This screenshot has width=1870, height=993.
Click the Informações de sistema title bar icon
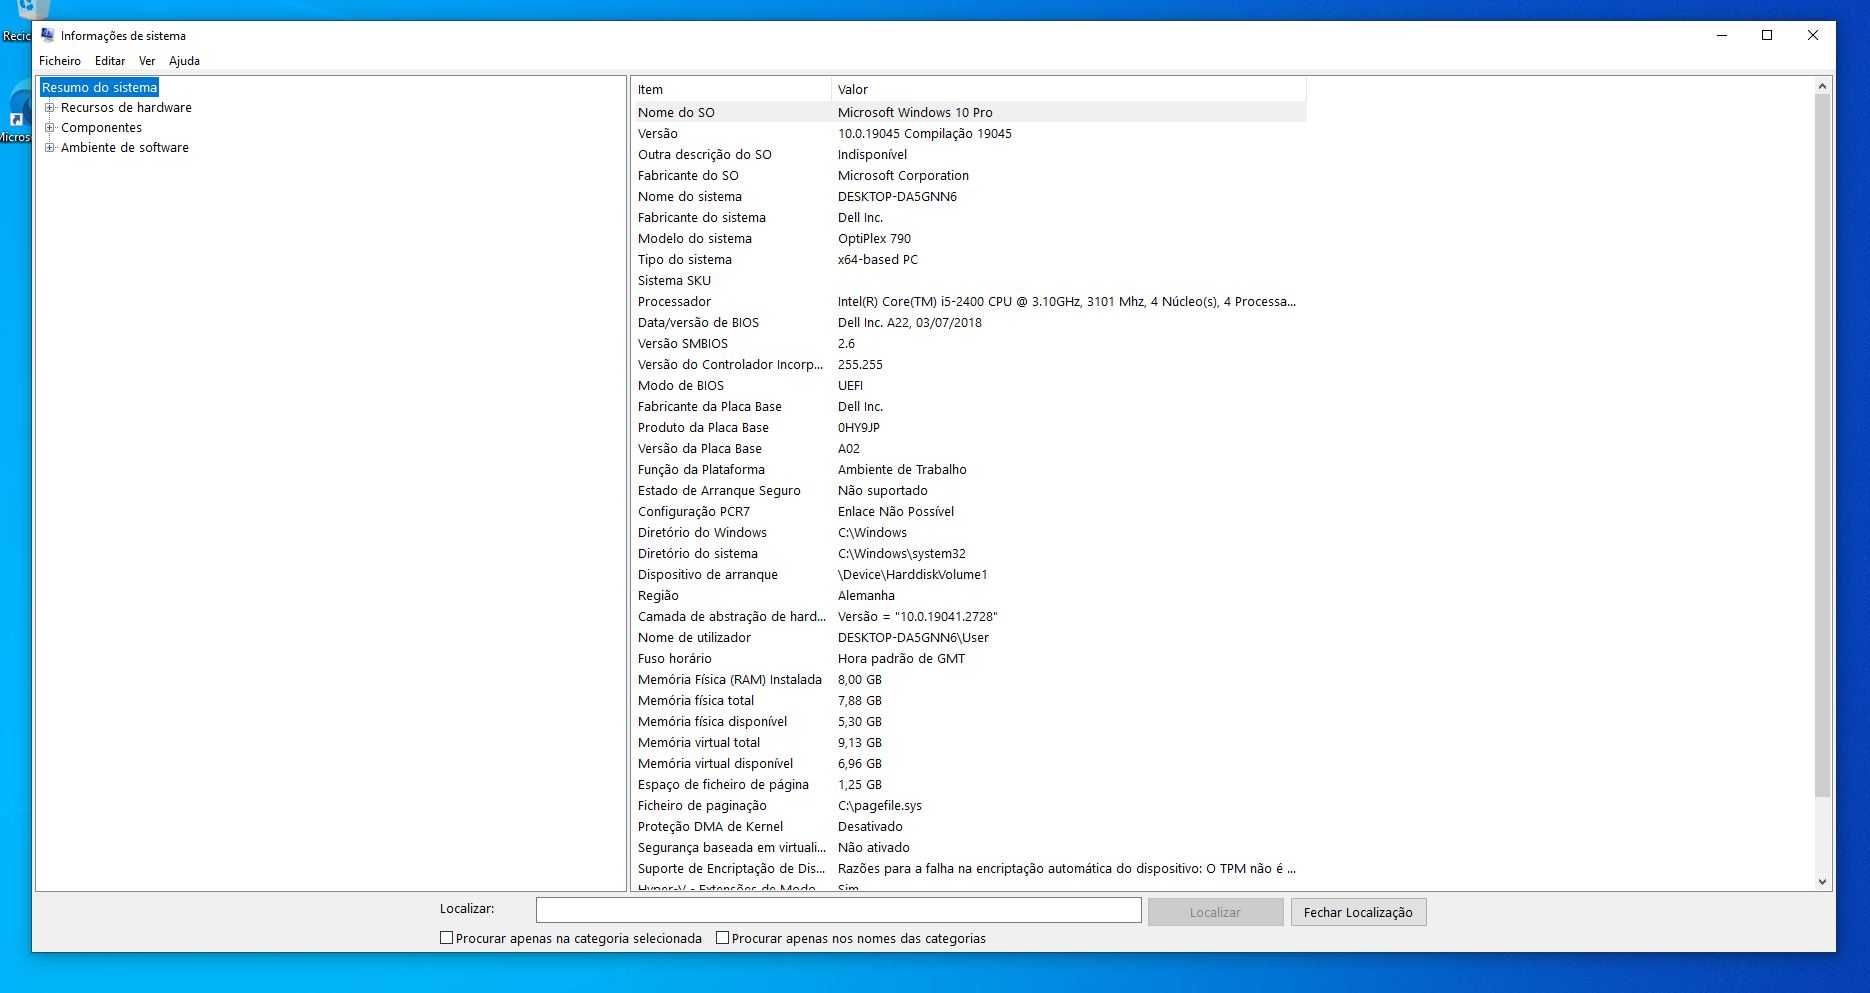pos(47,35)
